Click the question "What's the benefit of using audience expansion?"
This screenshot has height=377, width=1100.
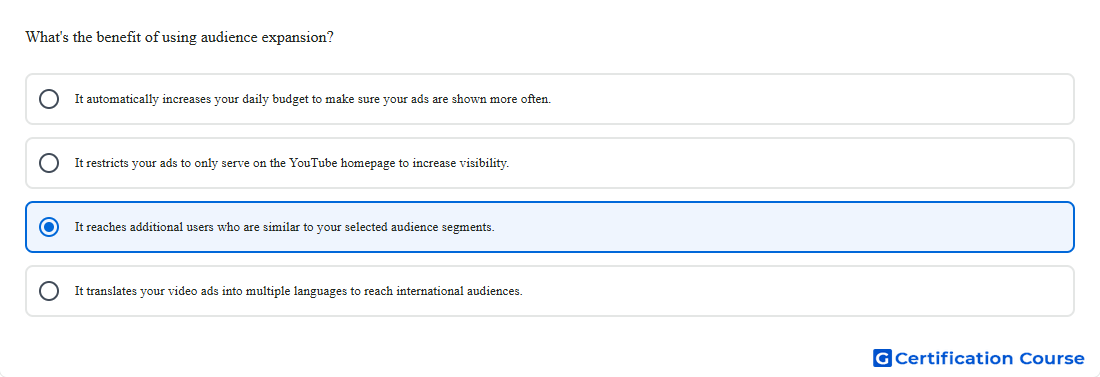[180, 37]
